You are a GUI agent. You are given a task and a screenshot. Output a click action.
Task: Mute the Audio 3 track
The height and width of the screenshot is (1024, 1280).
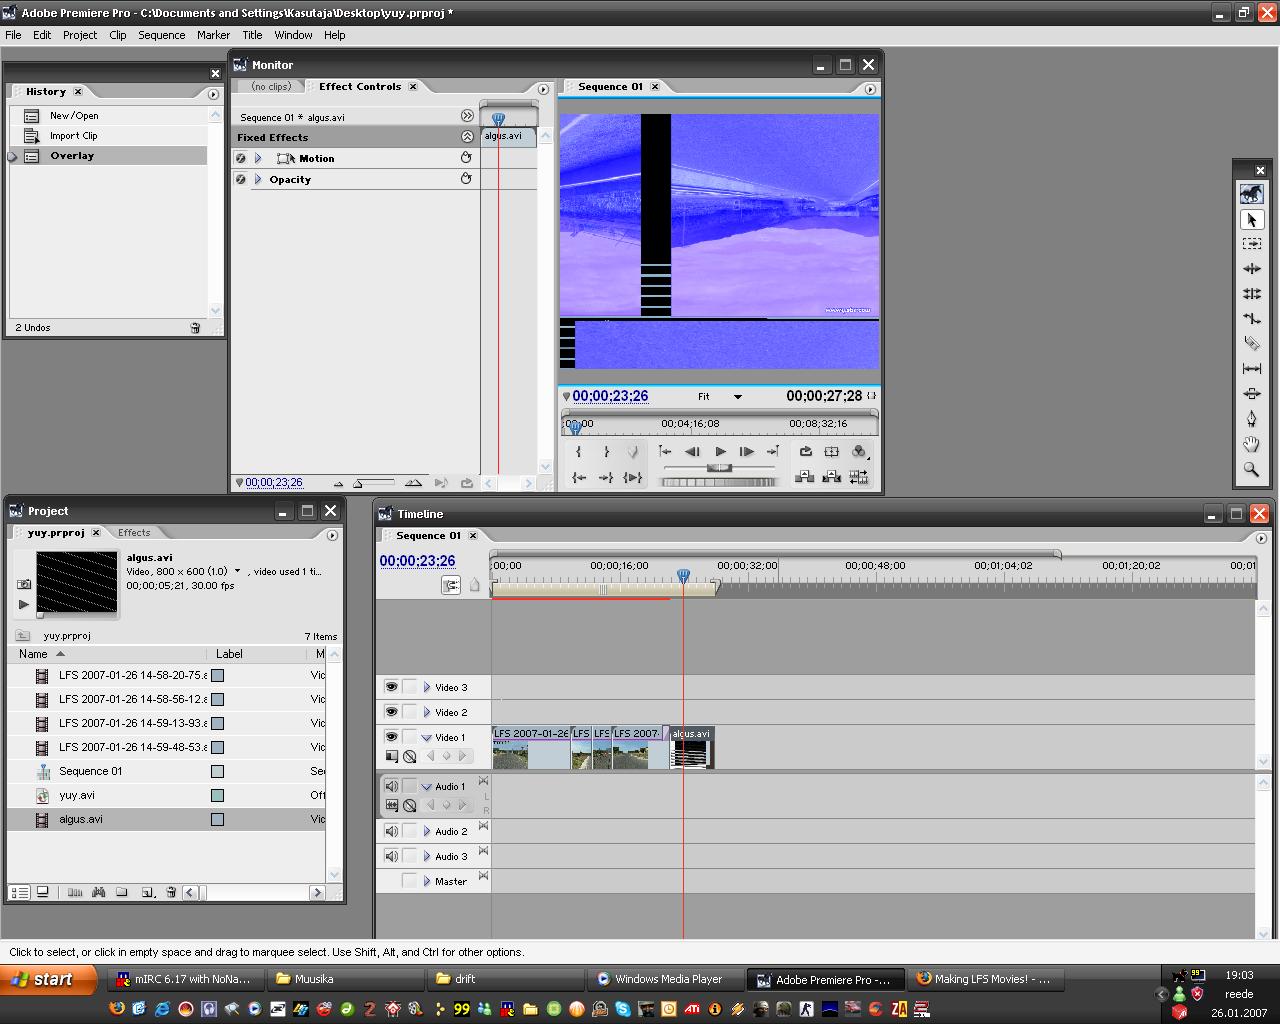tap(391, 856)
